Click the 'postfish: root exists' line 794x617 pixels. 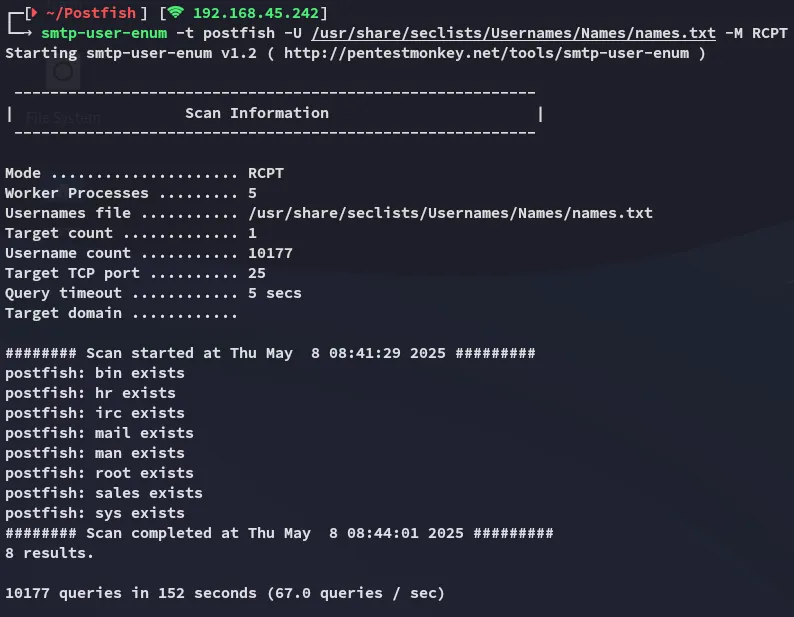pyautogui.click(x=99, y=473)
